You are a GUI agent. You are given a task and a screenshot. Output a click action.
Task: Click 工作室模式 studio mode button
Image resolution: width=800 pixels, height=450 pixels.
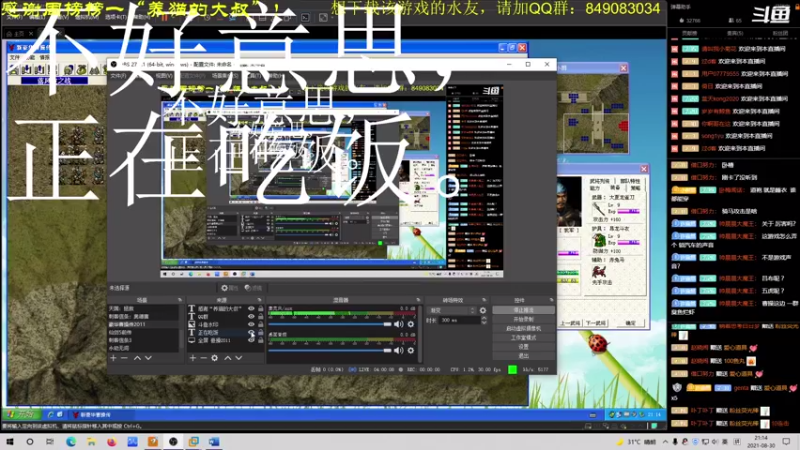click(x=523, y=337)
